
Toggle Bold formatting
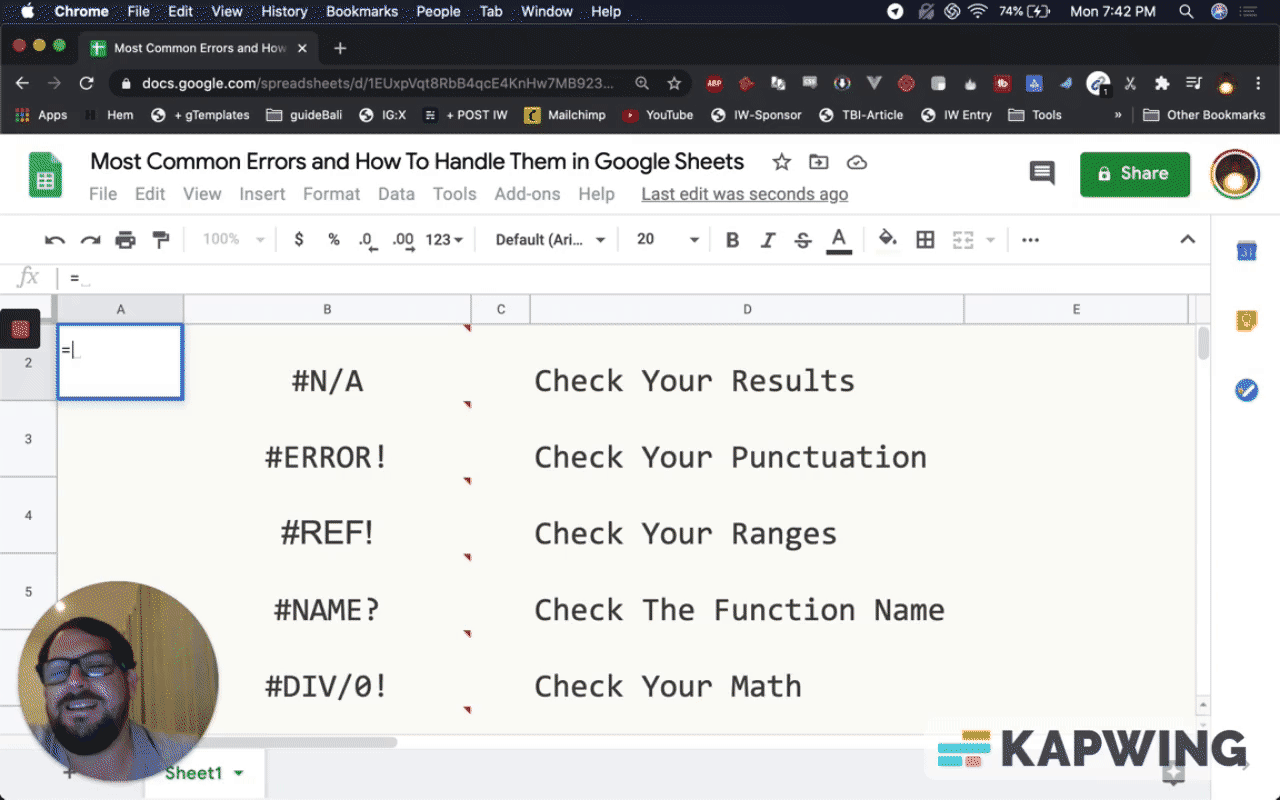732,240
